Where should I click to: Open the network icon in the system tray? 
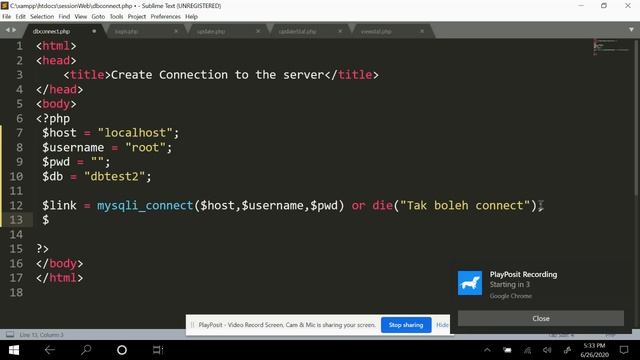[527, 350]
